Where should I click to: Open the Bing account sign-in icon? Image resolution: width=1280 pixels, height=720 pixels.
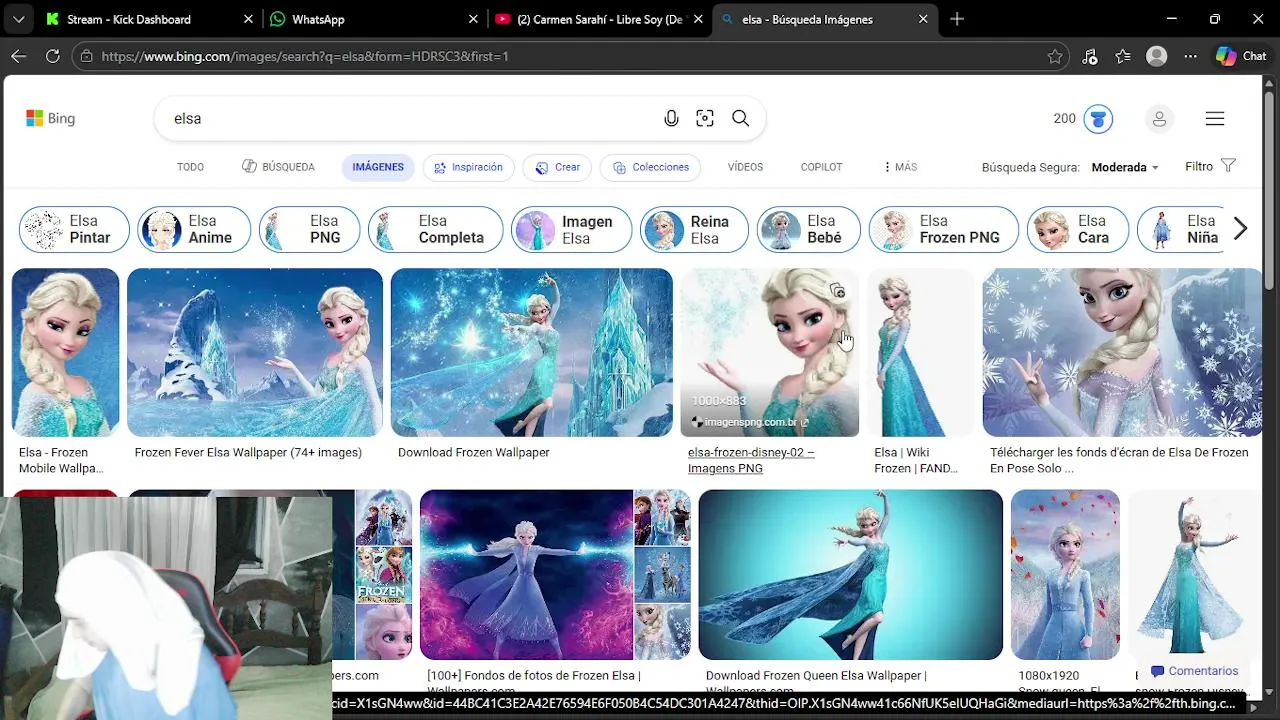click(1159, 119)
